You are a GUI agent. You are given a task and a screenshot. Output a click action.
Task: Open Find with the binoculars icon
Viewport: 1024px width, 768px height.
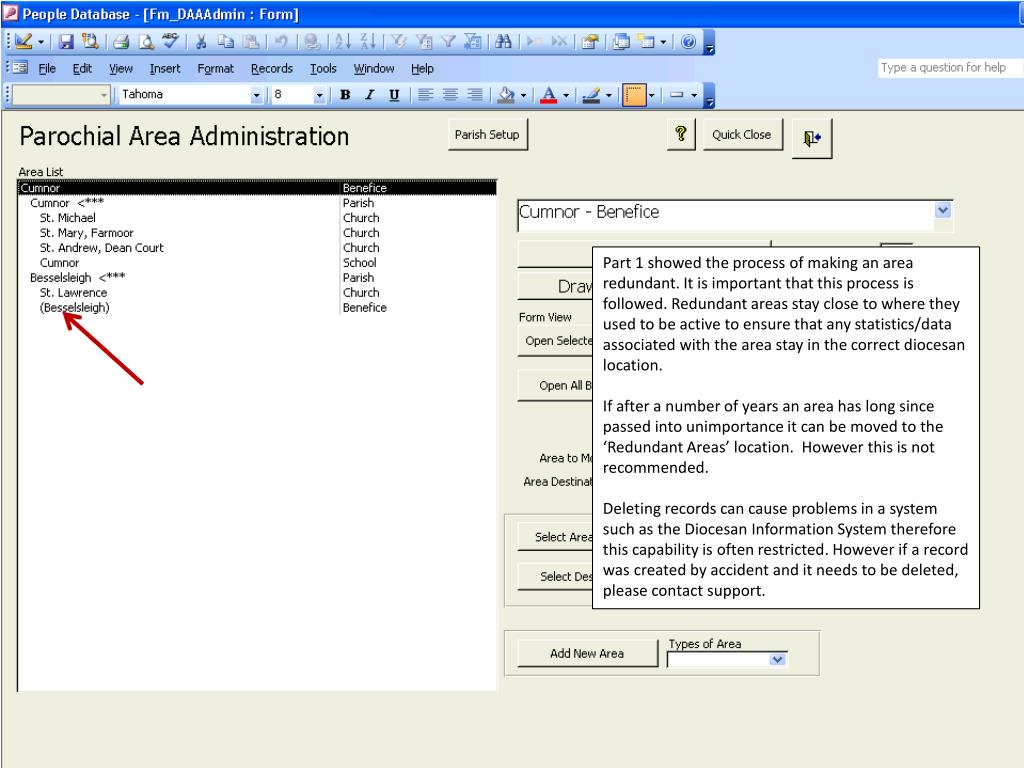[503, 42]
